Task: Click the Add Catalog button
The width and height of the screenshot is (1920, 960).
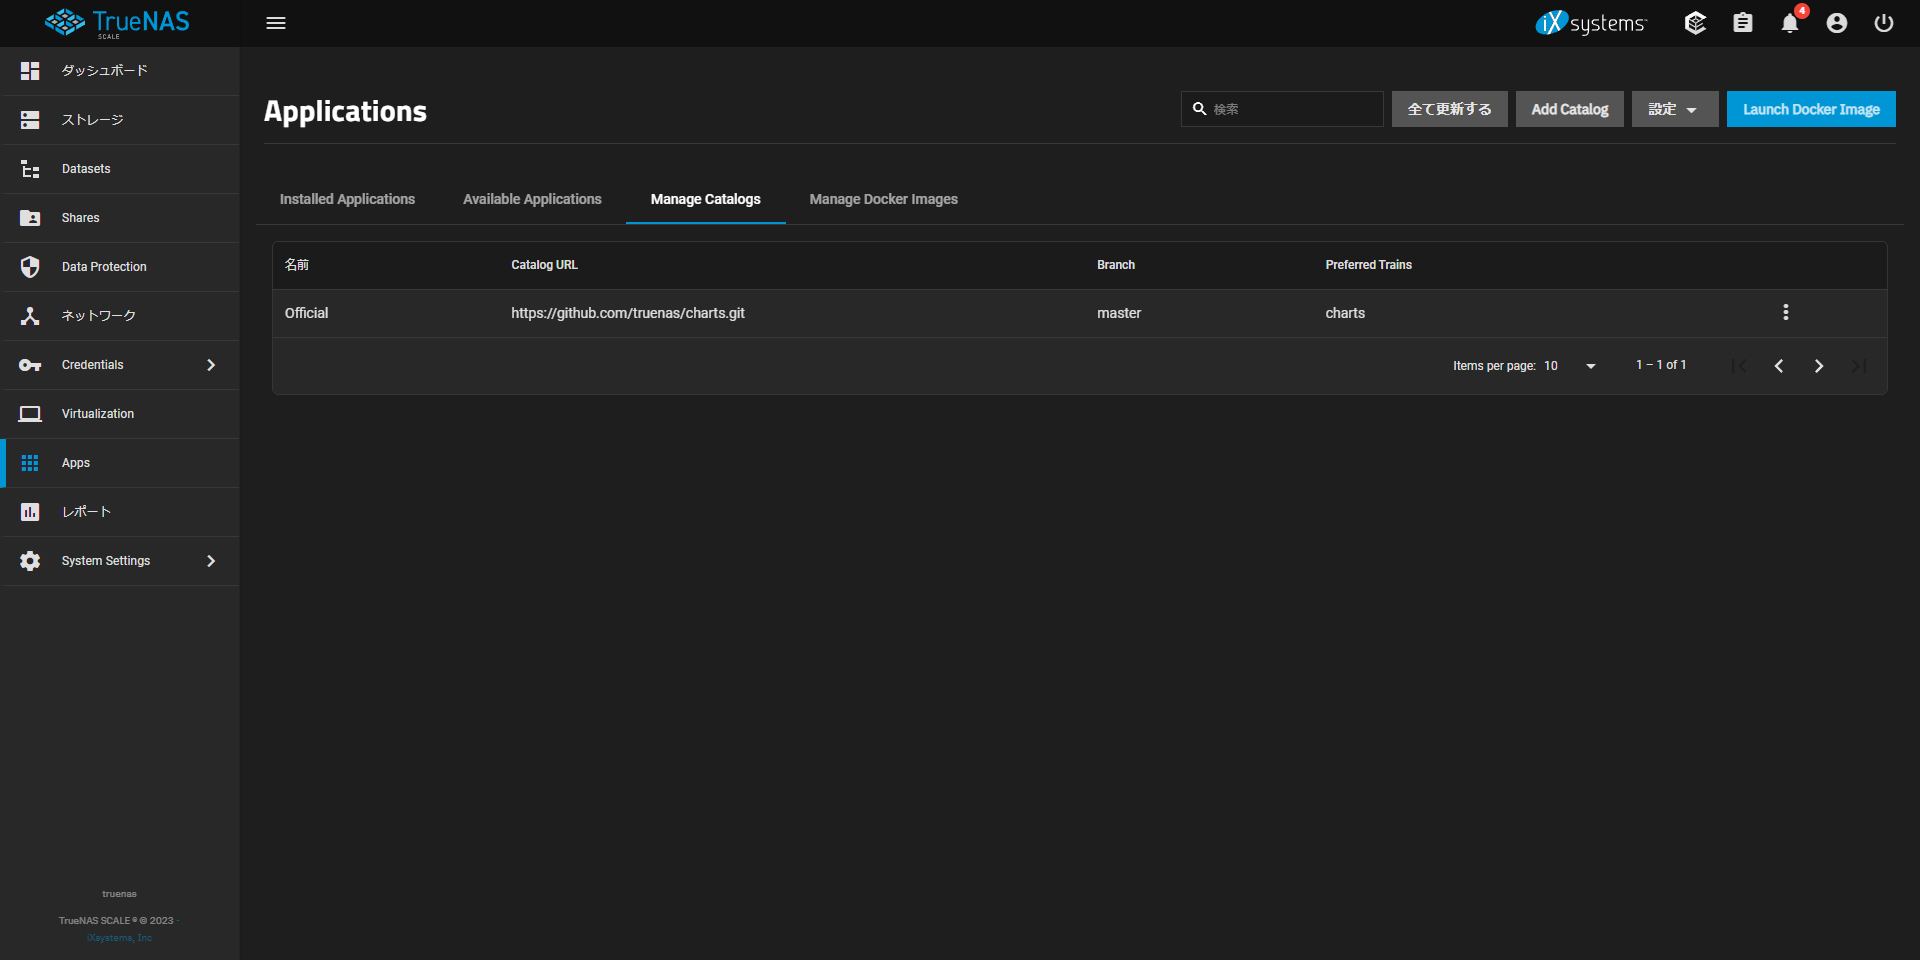Action: 1569,109
